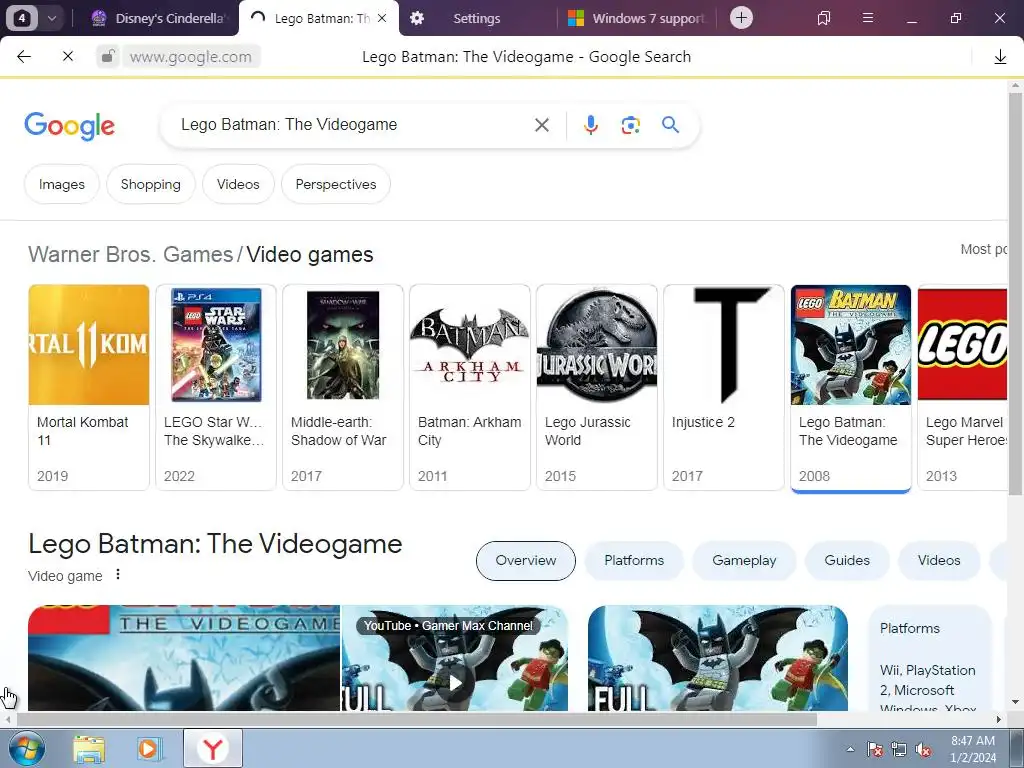Viewport: 1024px width, 768px height.
Task: Open Injustice 2 game card
Action: point(724,387)
